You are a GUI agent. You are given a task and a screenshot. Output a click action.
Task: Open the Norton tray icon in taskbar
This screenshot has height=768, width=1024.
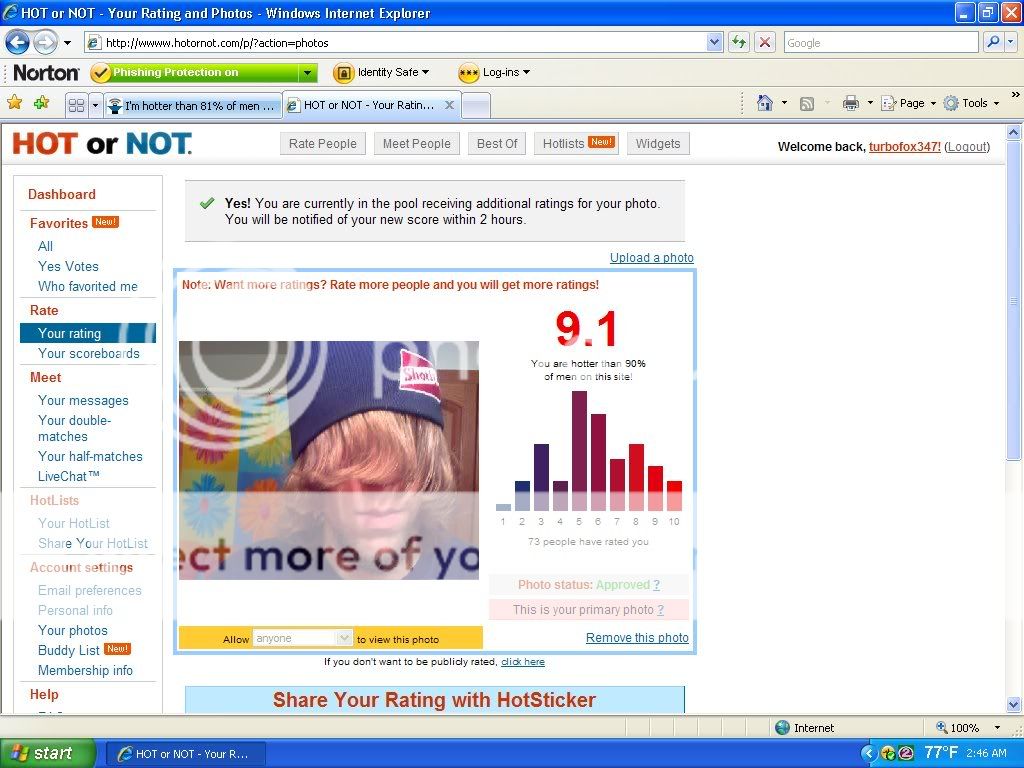click(x=888, y=753)
